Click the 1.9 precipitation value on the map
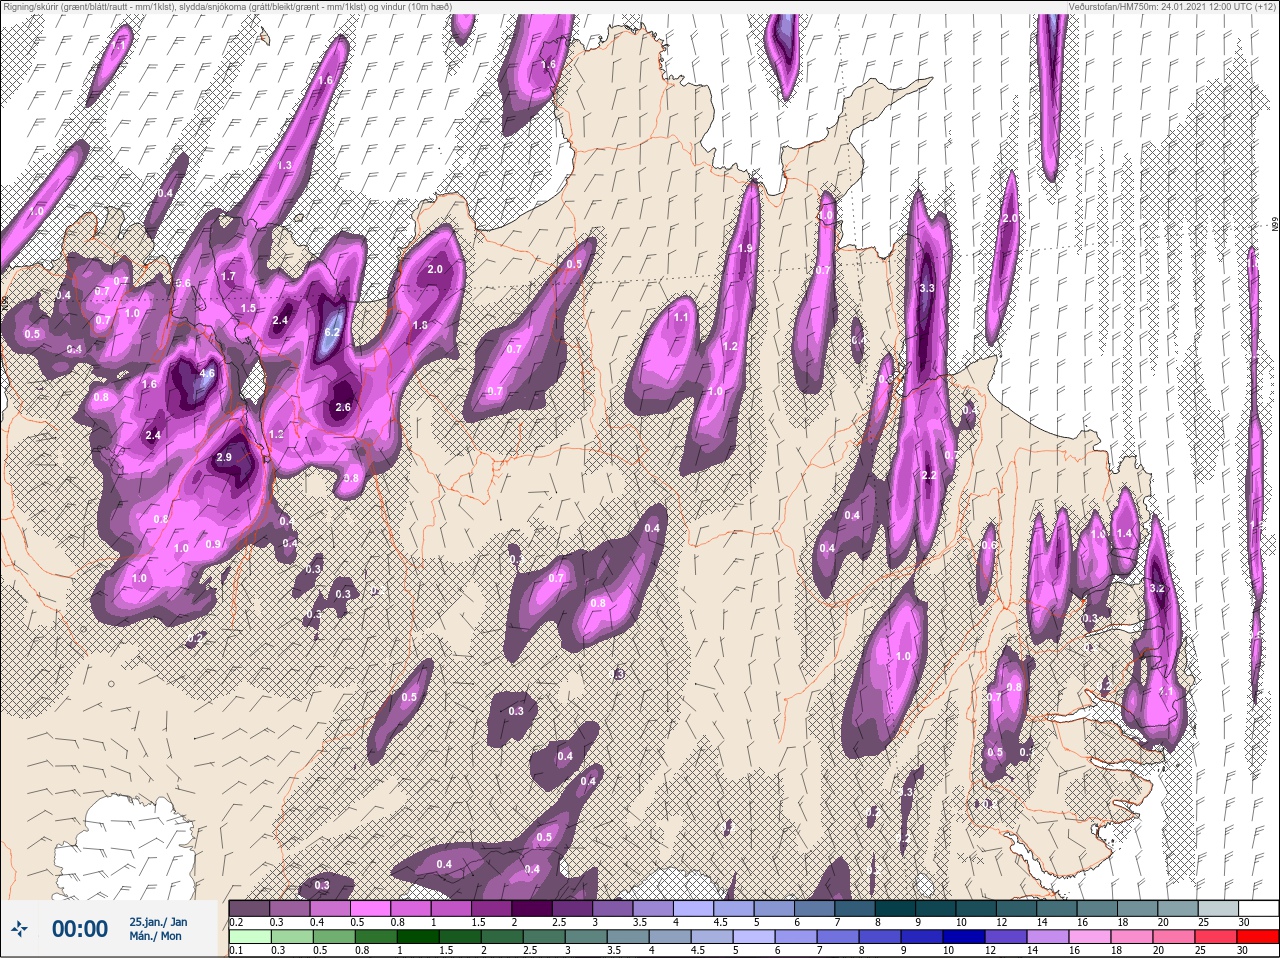This screenshot has height=958, width=1280. click(x=744, y=249)
